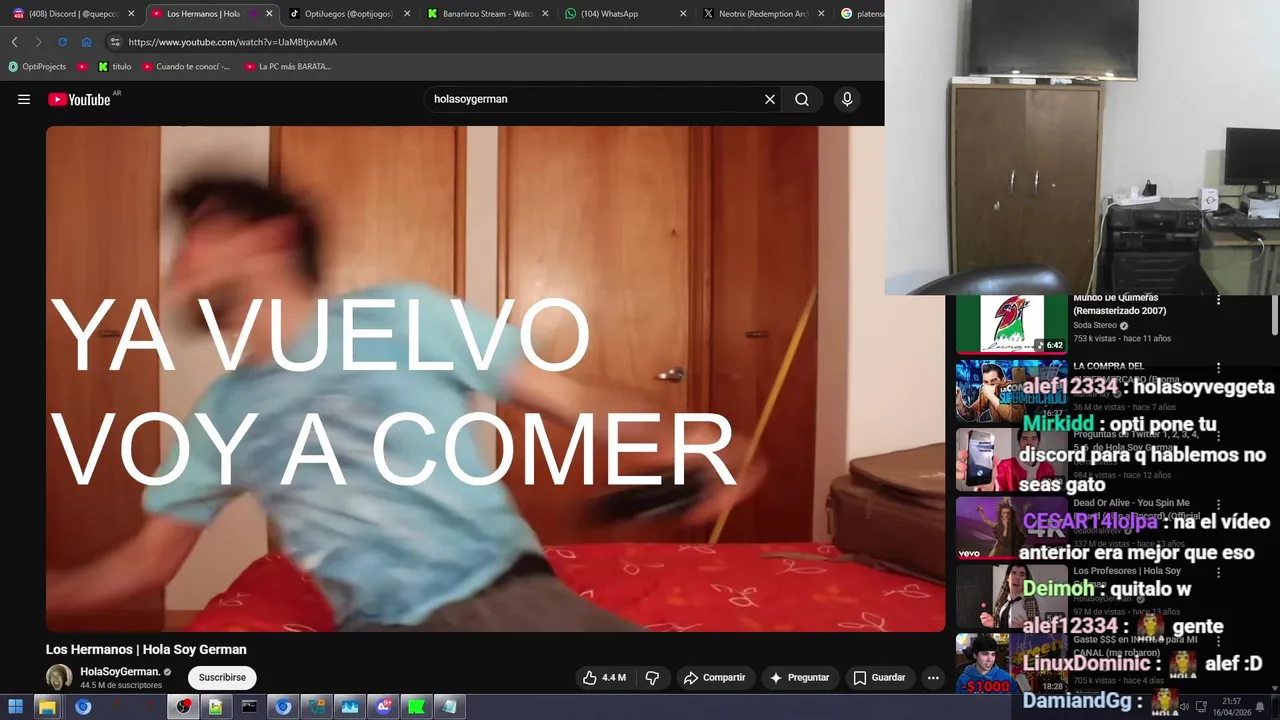Save video with Guardar button
Viewport: 1280px width, 720px height.
(x=879, y=677)
